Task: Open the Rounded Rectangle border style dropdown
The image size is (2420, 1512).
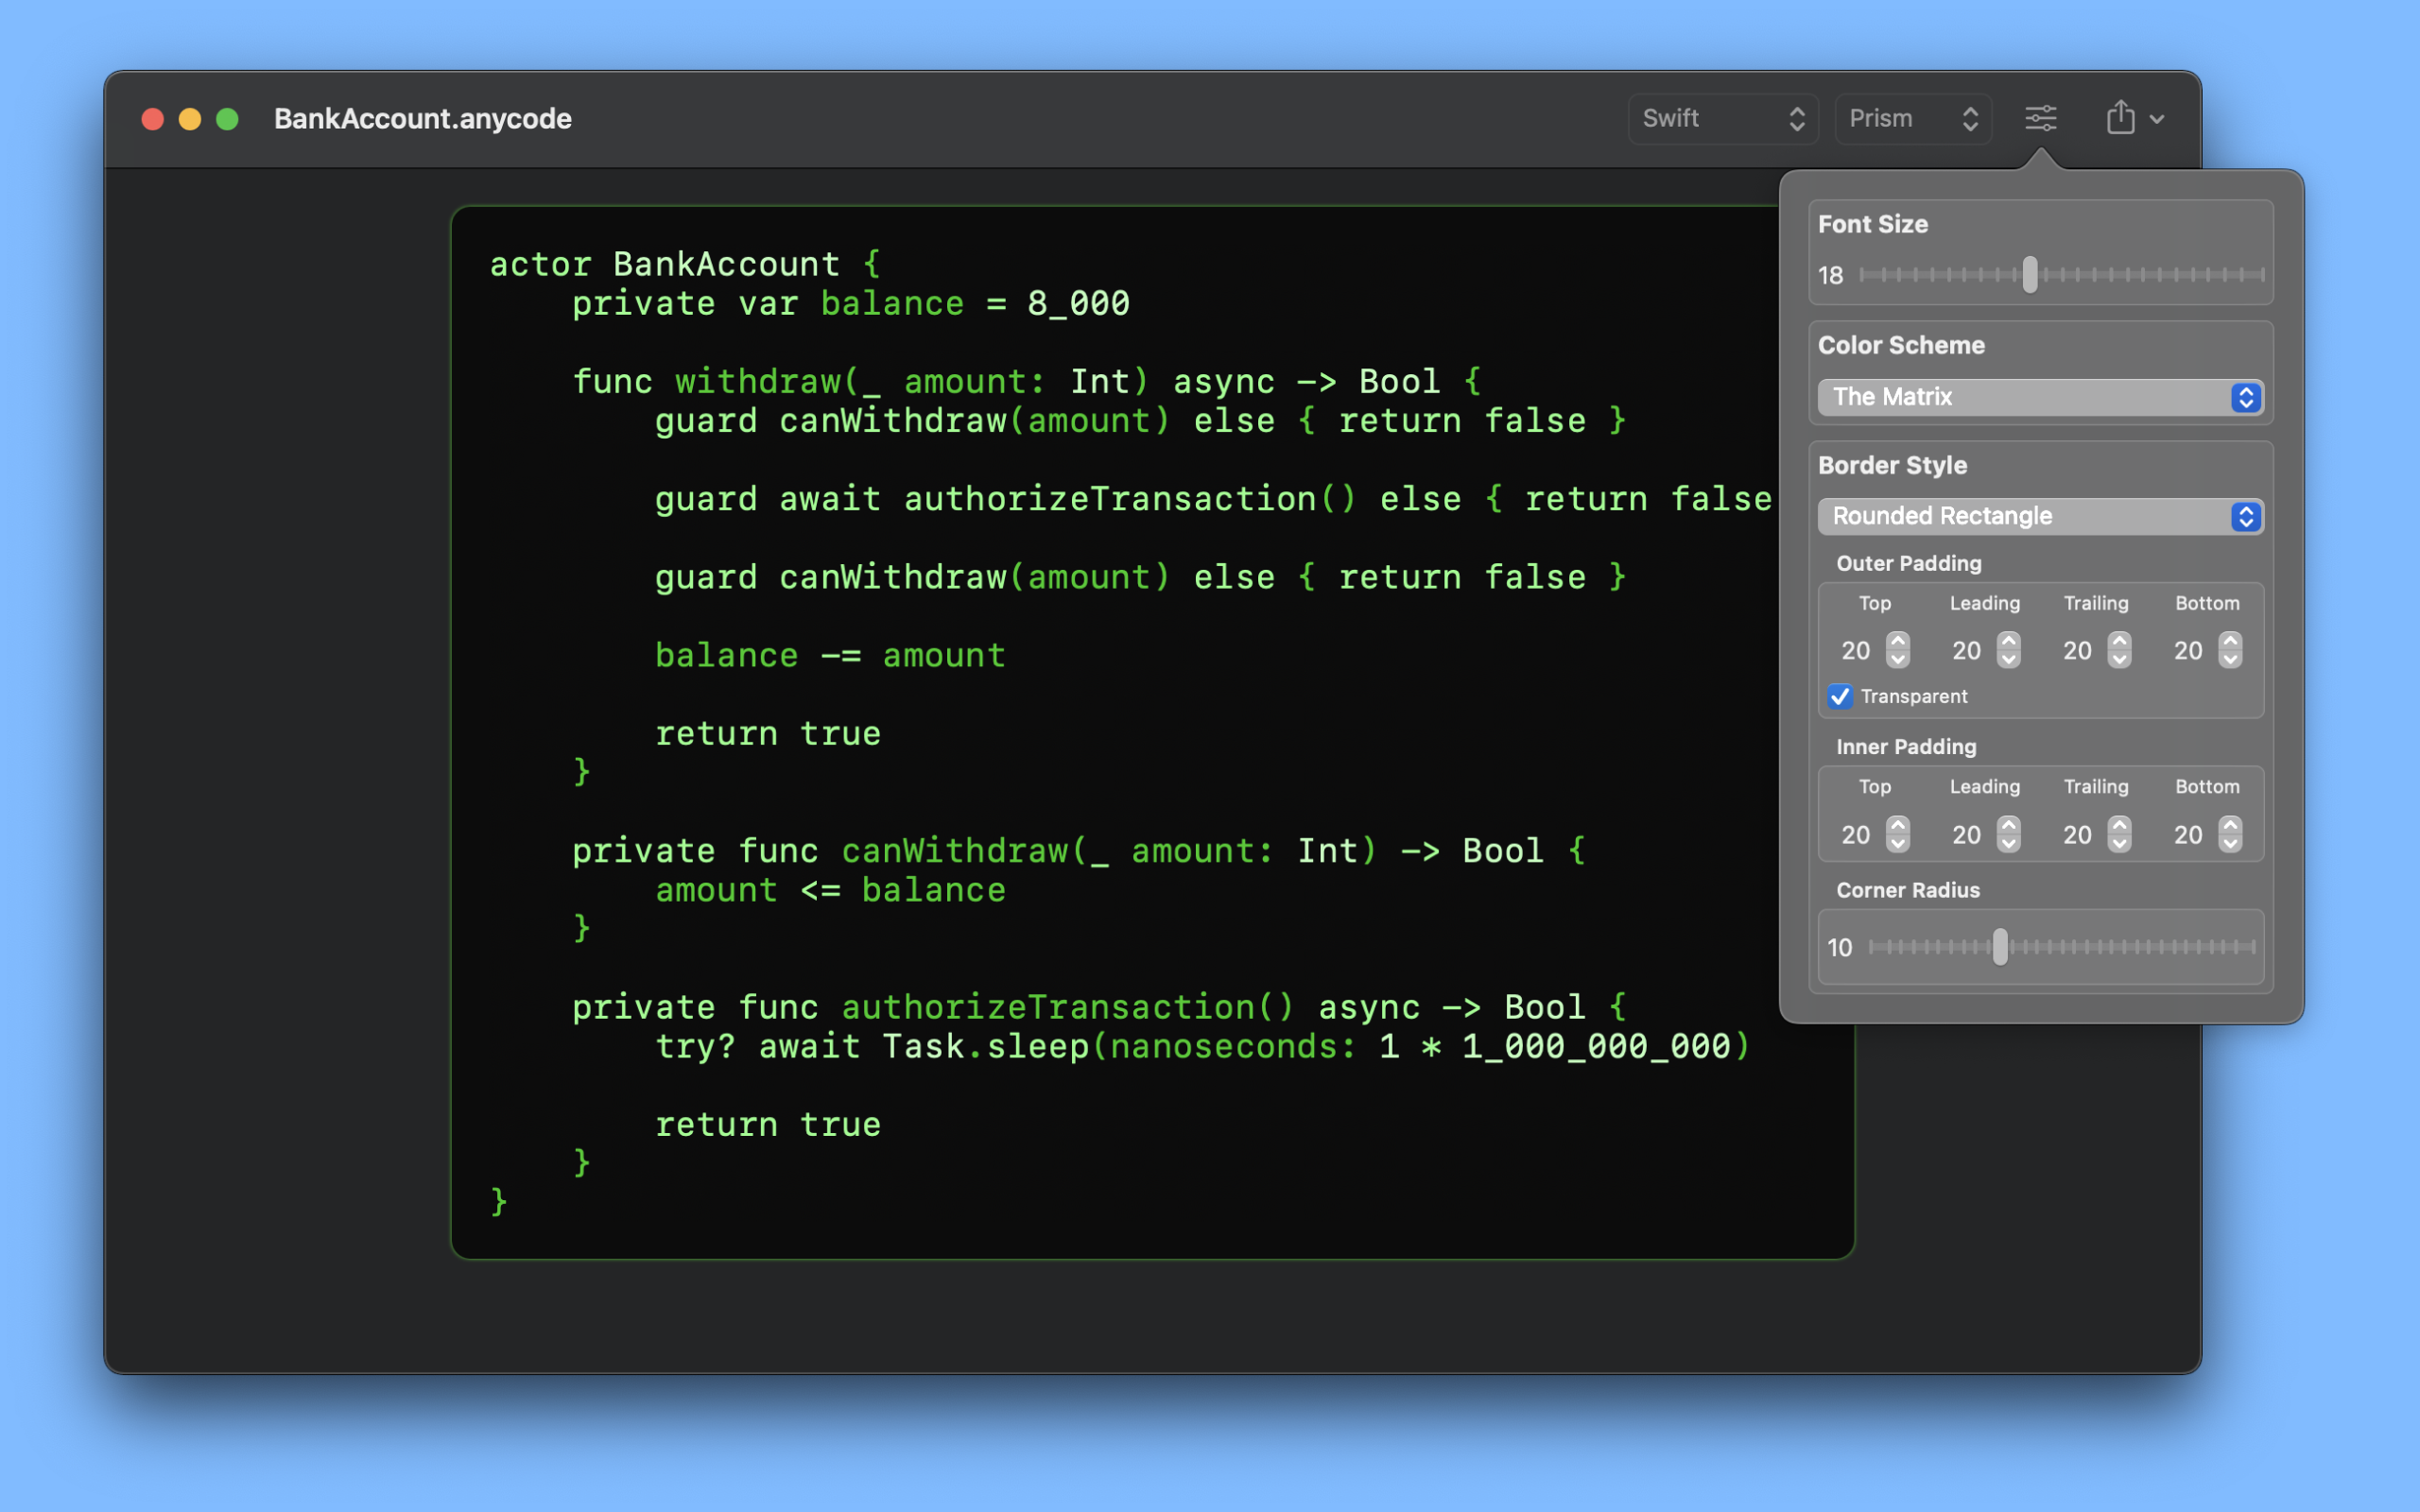Action: (x=2040, y=516)
